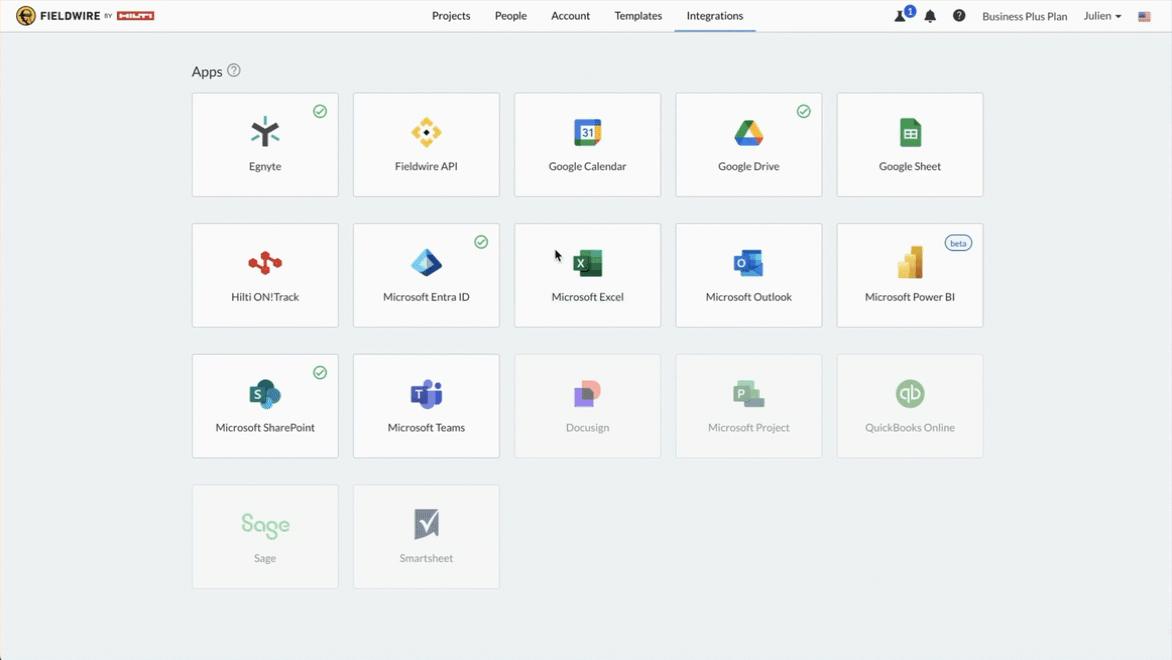This screenshot has height=660, width=1172.
Task: Click the beta badge on Power BI
Action: (x=958, y=243)
